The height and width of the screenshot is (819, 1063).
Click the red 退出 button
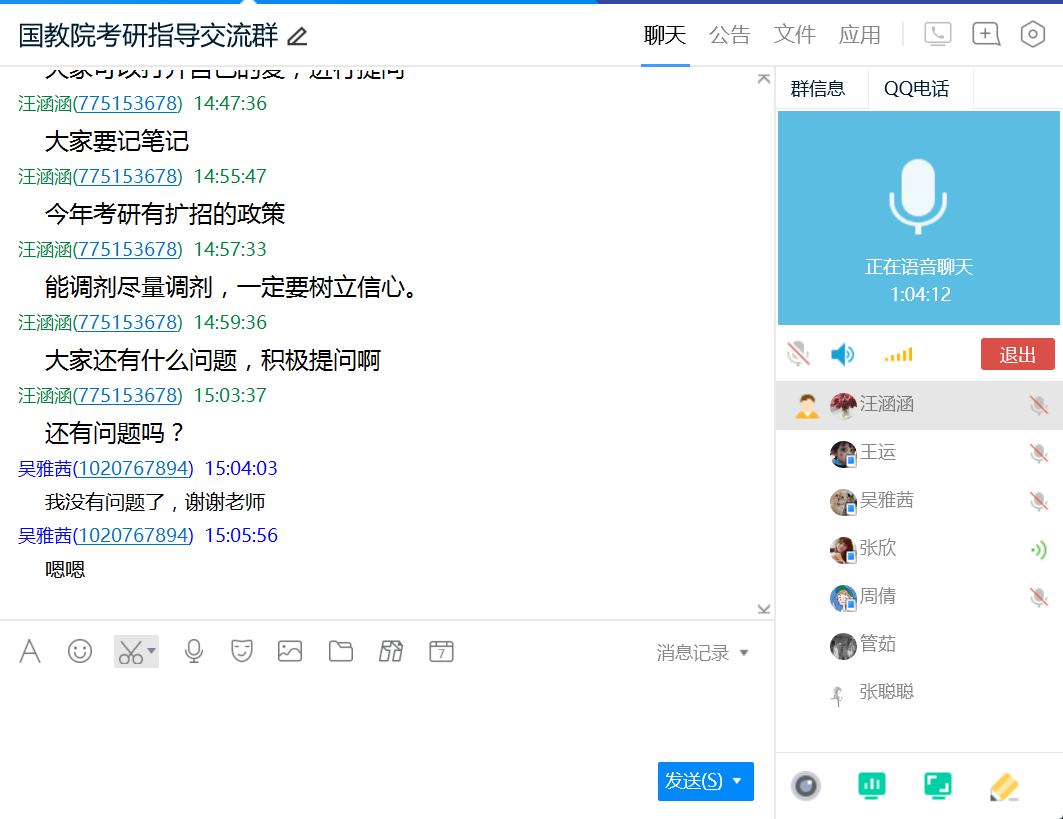point(1017,354)
